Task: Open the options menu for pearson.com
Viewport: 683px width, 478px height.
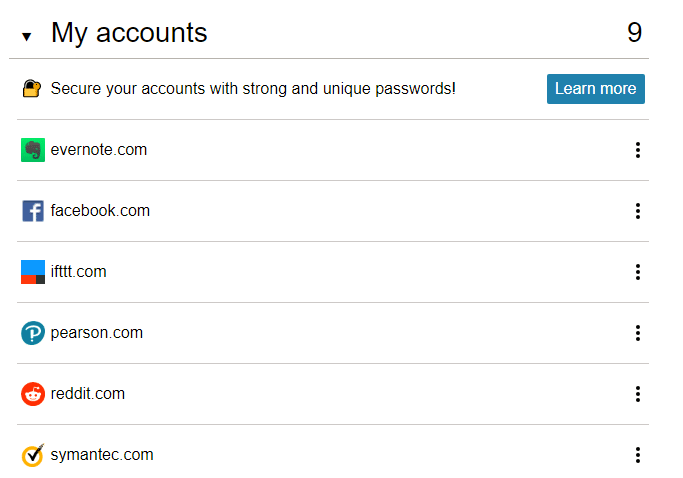Action: [x=638, y=333]
